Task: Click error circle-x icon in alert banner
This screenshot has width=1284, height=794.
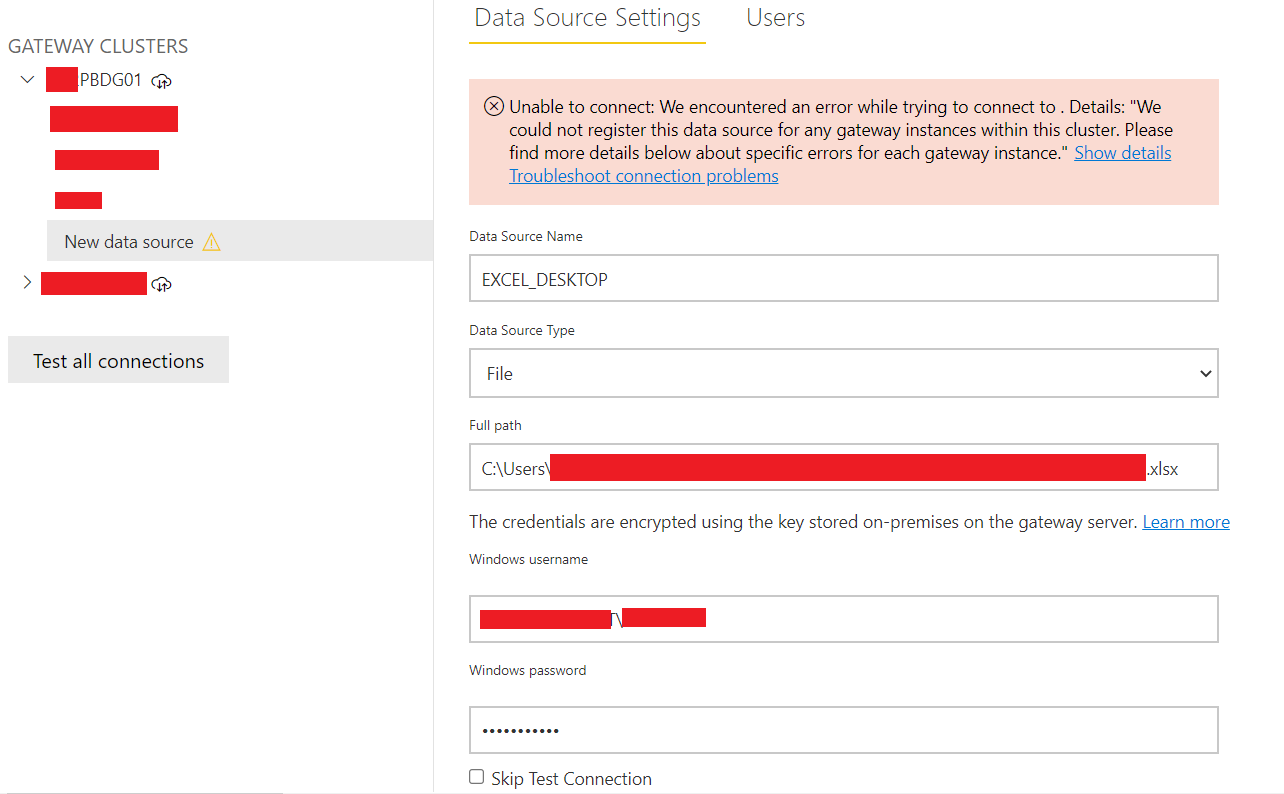Action: pyautogui.click(x=494, y=107)
